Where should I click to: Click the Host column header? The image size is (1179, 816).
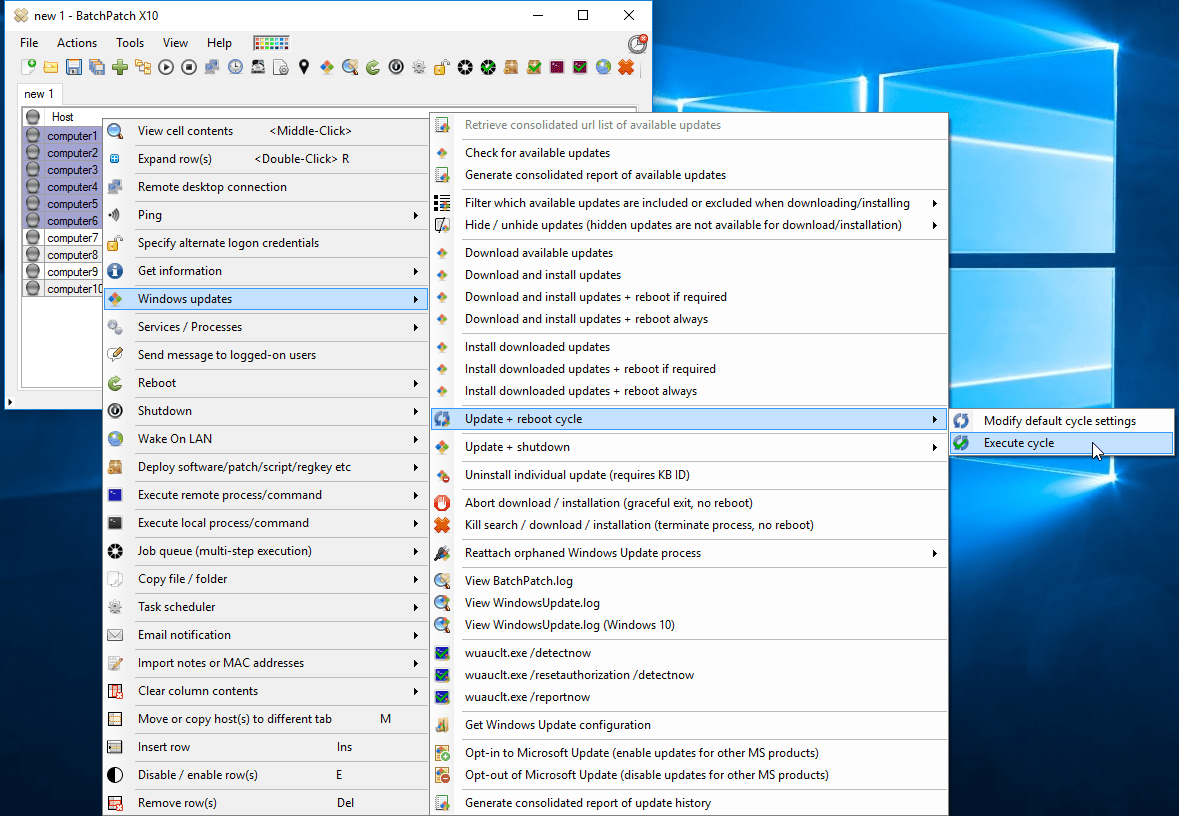click(63, 117)
